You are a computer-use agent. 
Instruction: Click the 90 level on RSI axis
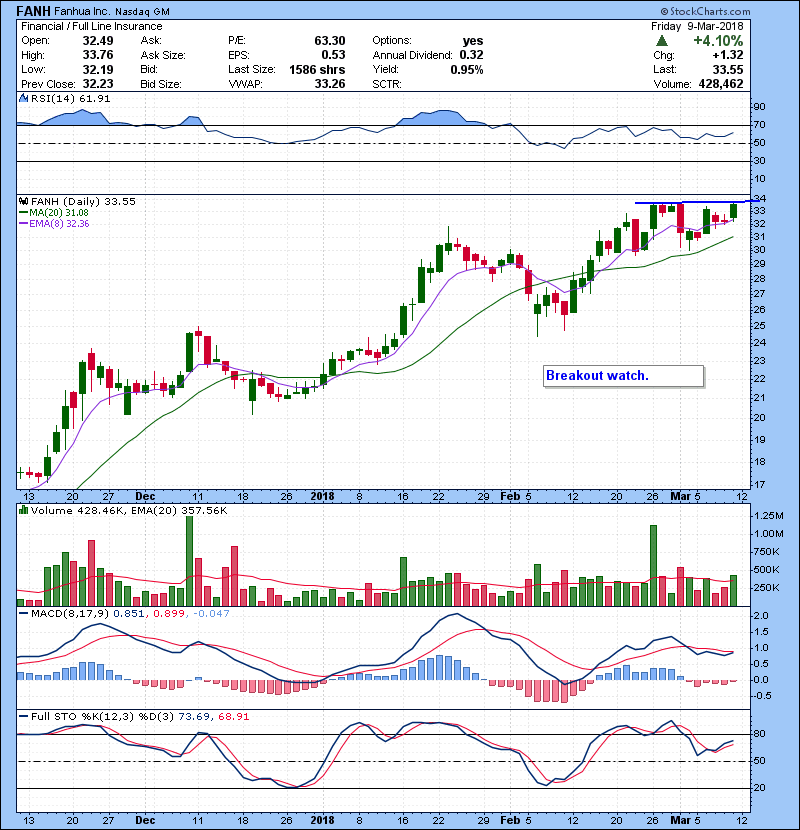(759, 107)
